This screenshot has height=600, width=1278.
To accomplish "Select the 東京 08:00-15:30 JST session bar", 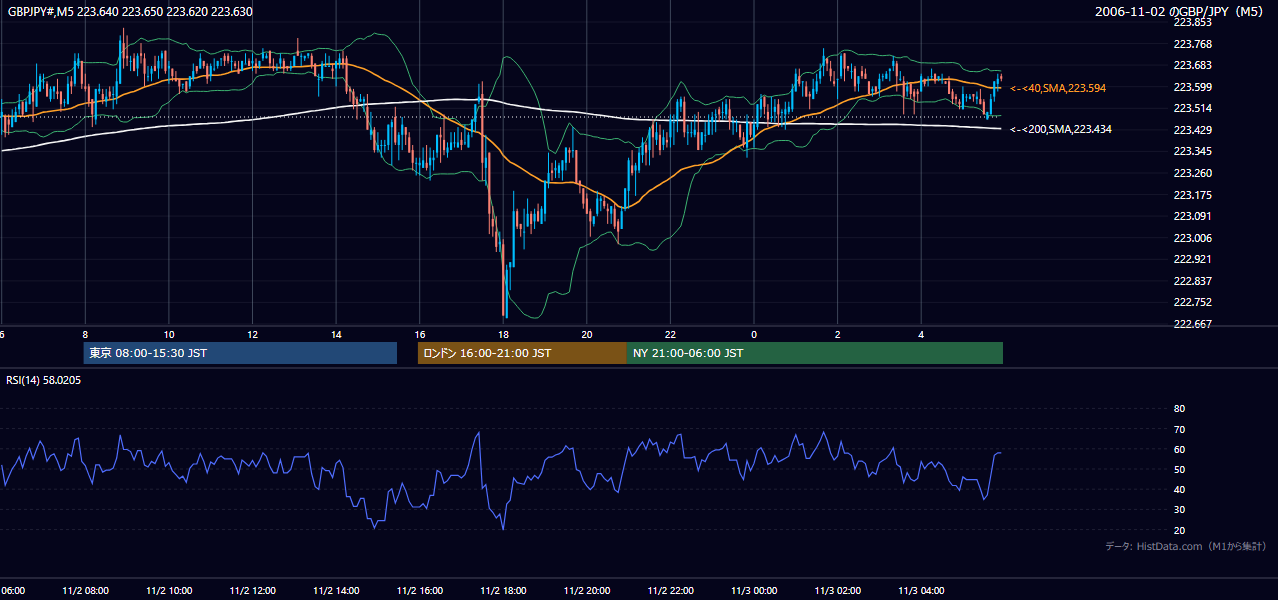I will (x=240, y=353).
